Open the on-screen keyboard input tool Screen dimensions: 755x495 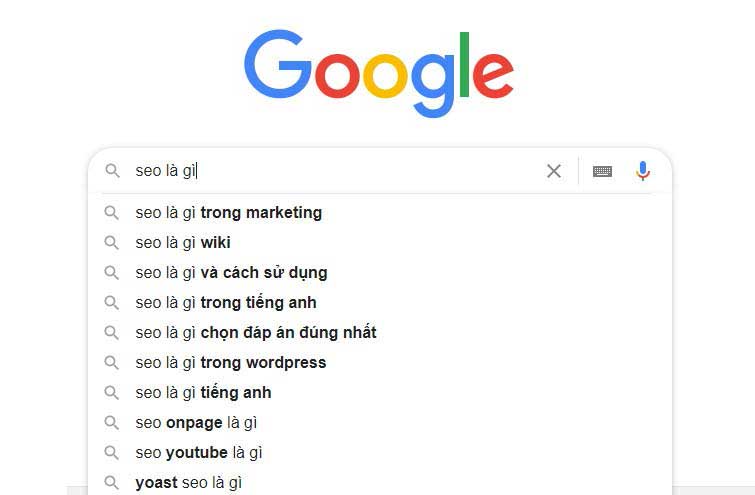(602, 171)
